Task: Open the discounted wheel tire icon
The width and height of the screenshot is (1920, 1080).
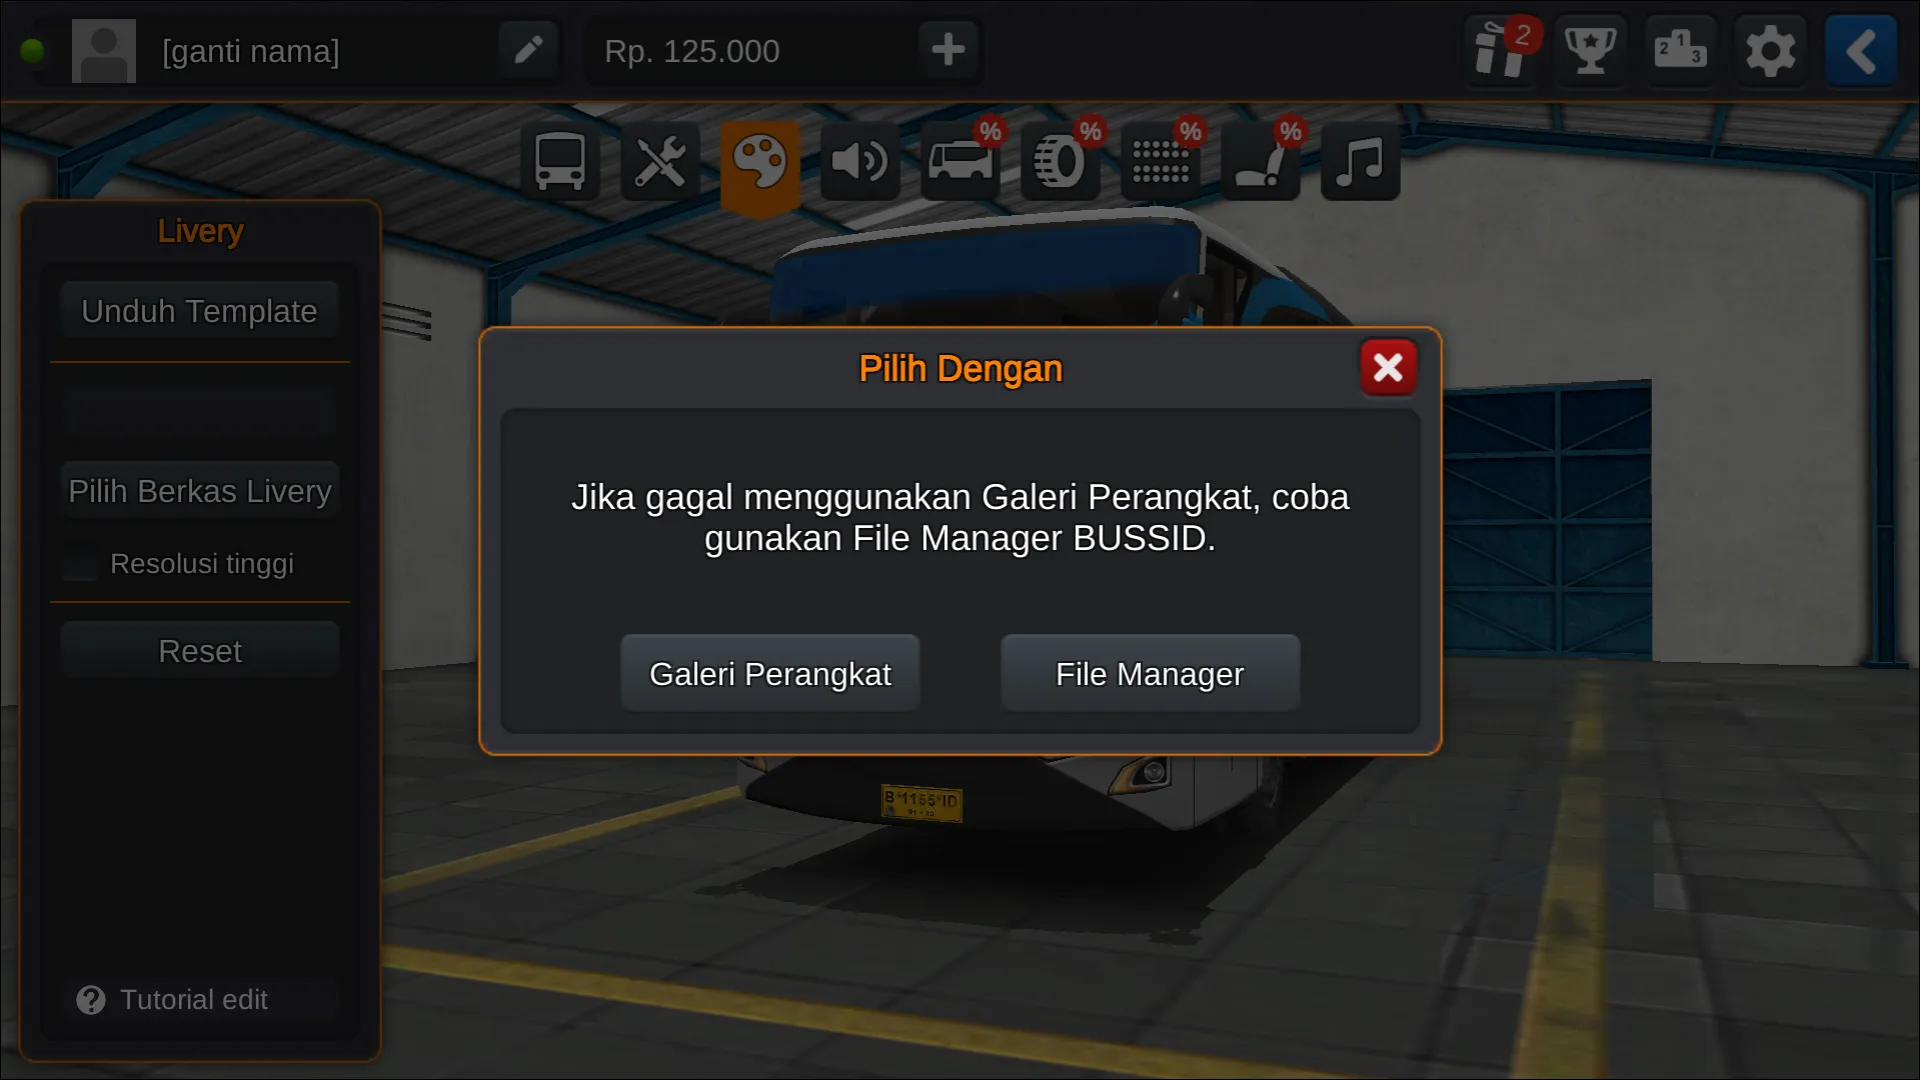Action: 1060,161
